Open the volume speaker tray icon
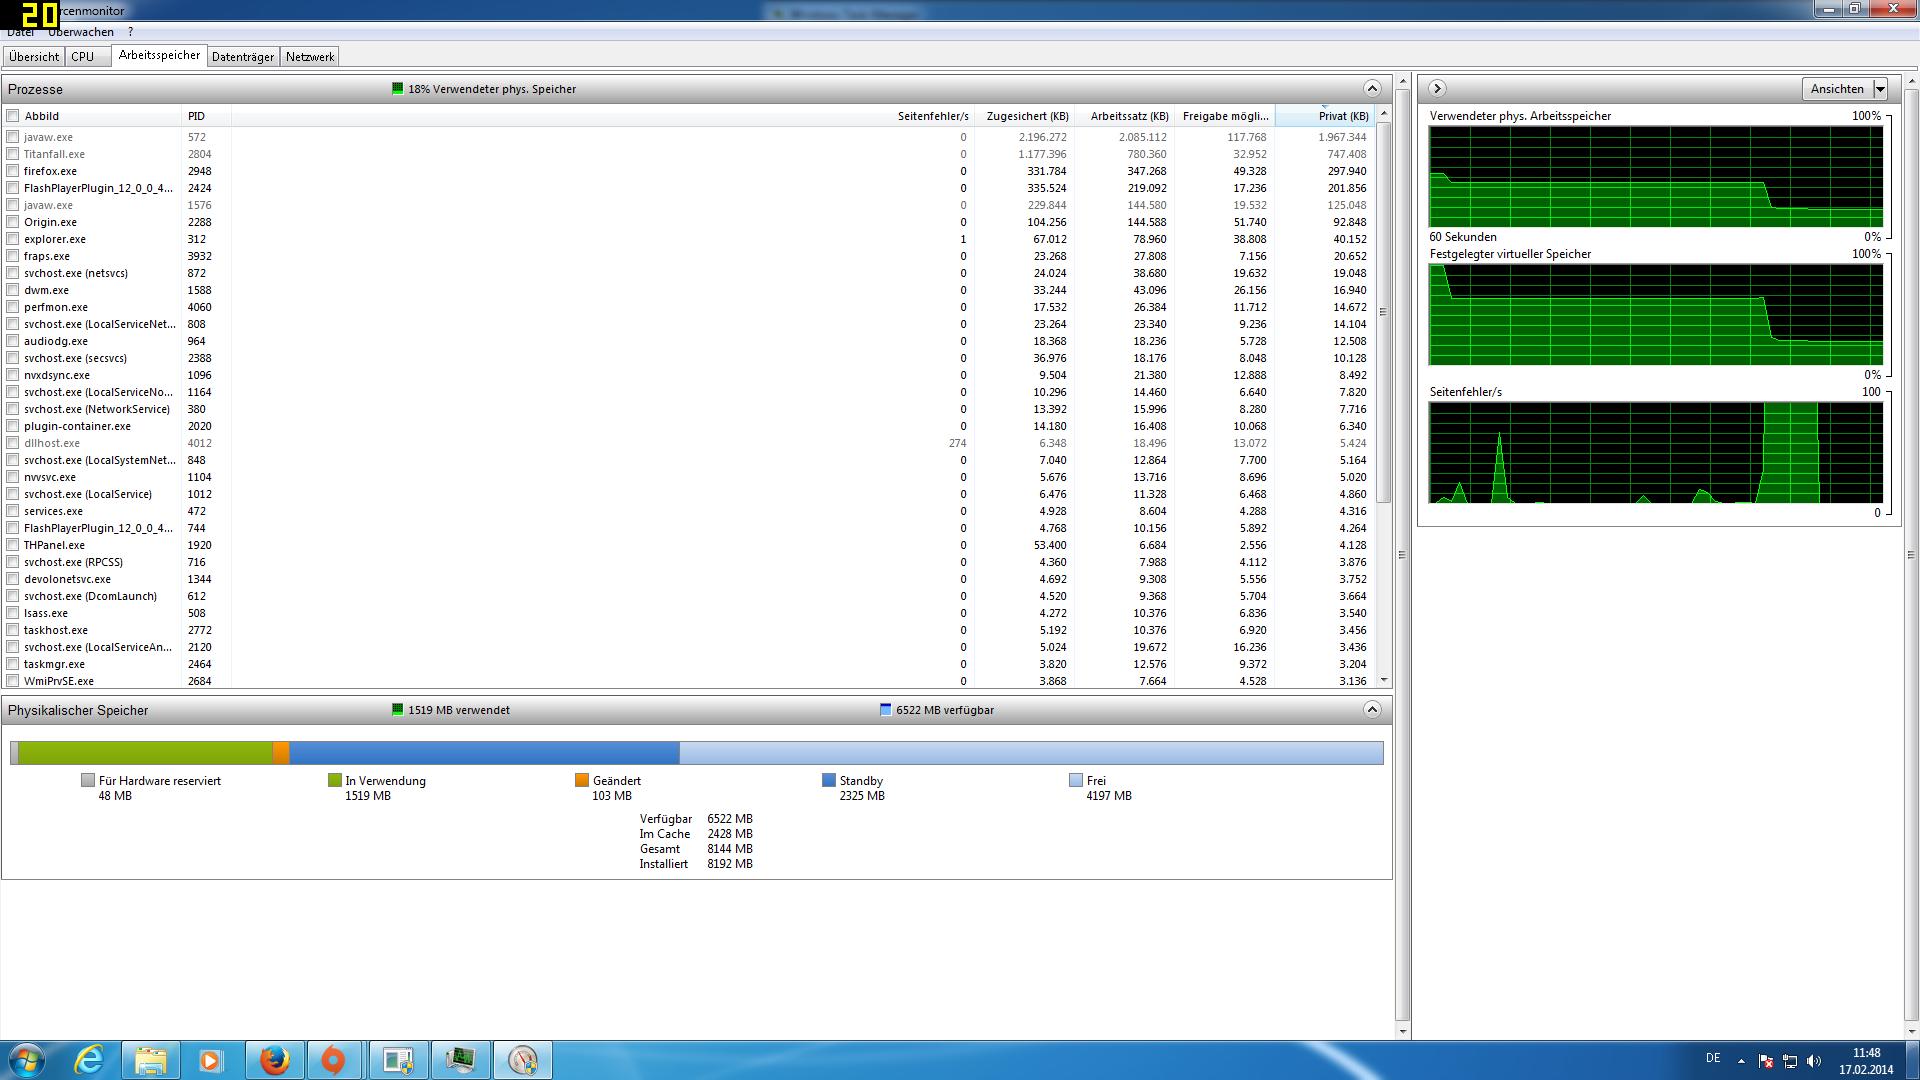Screen dimensions: 1920x1080 1814,1061
